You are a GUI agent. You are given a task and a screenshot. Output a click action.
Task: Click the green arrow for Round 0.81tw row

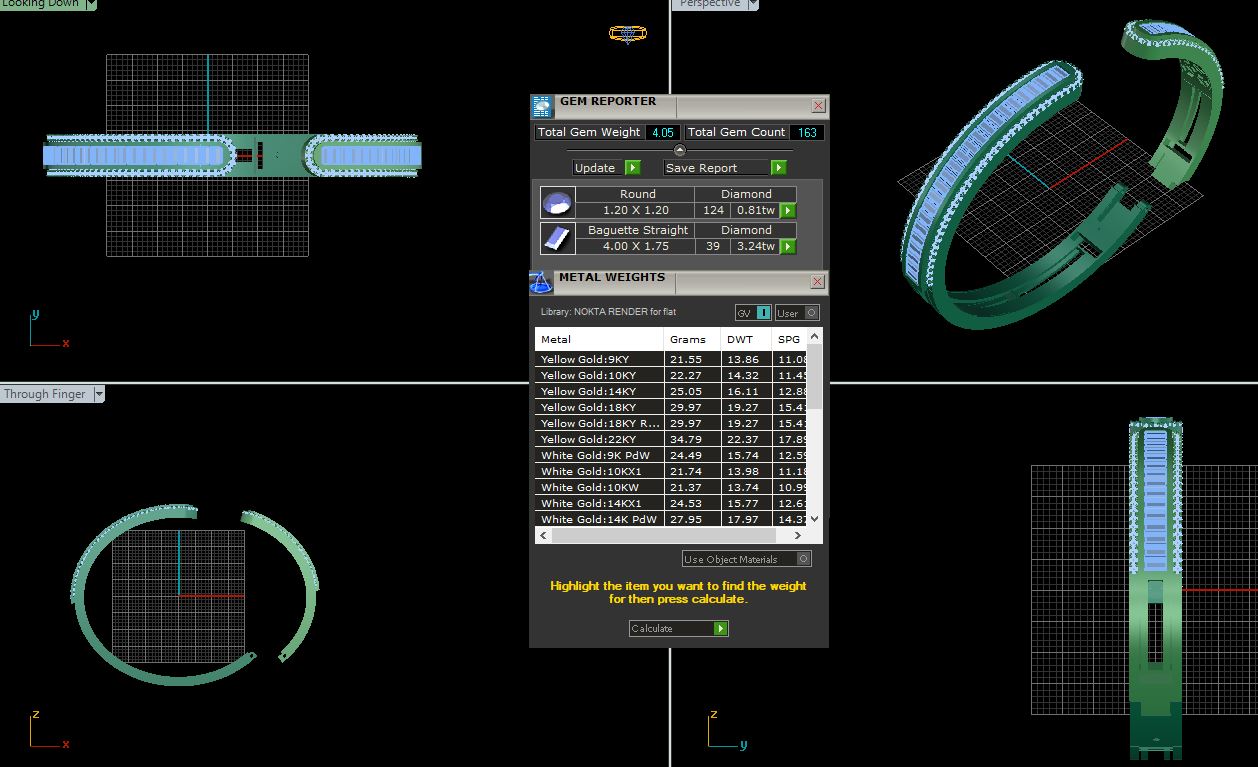point(788,210)
